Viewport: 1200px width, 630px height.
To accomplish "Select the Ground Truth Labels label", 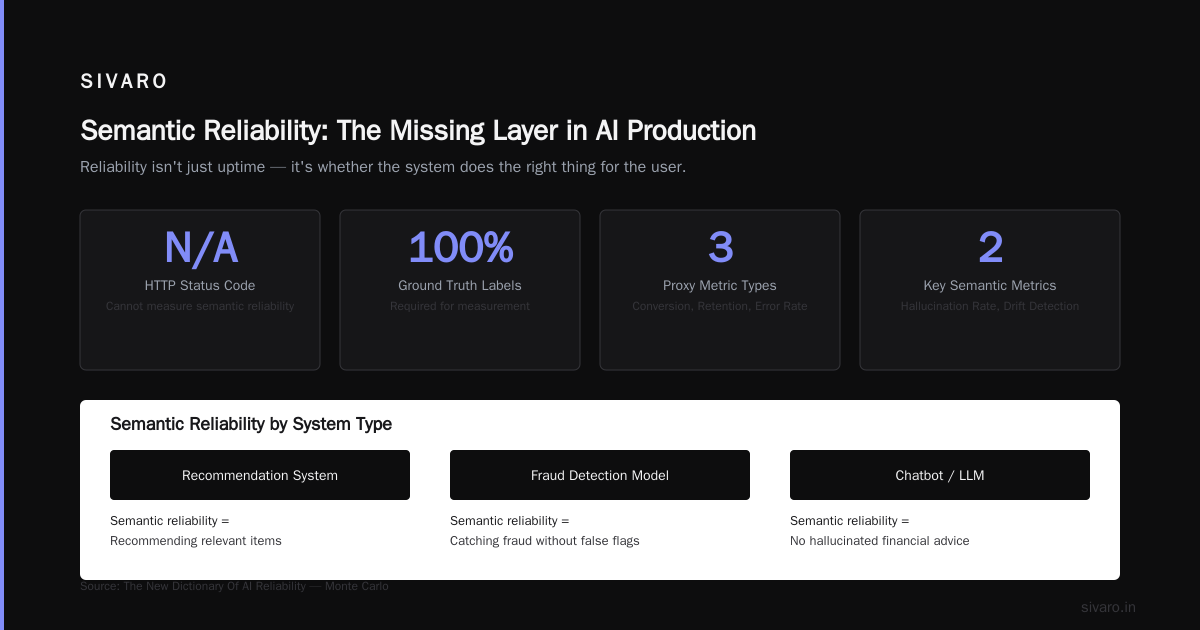I will (x=460, y=286).
